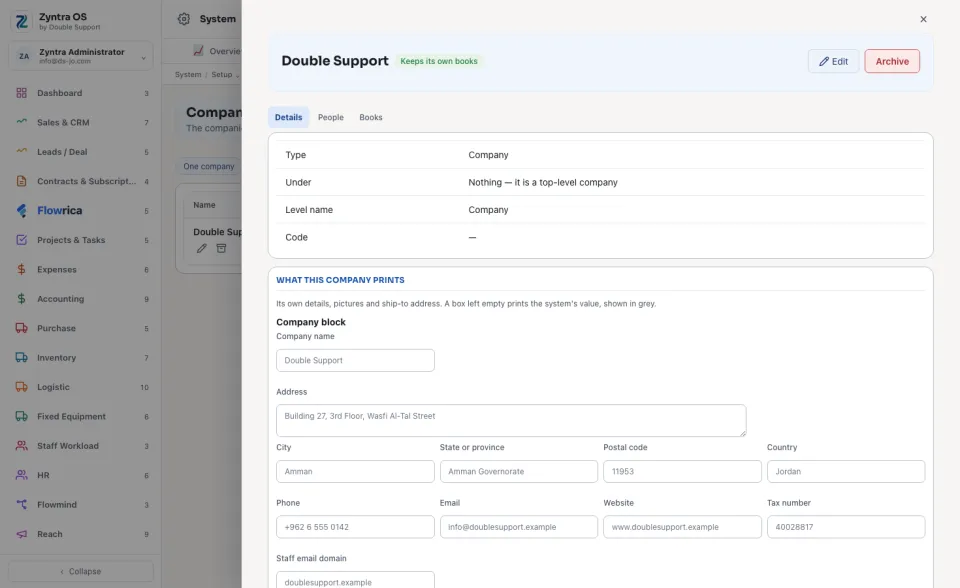This screenshot has width=960, height=588.
Task: Click the Sales & CRM sidebar icon
Action: point(21,122)
